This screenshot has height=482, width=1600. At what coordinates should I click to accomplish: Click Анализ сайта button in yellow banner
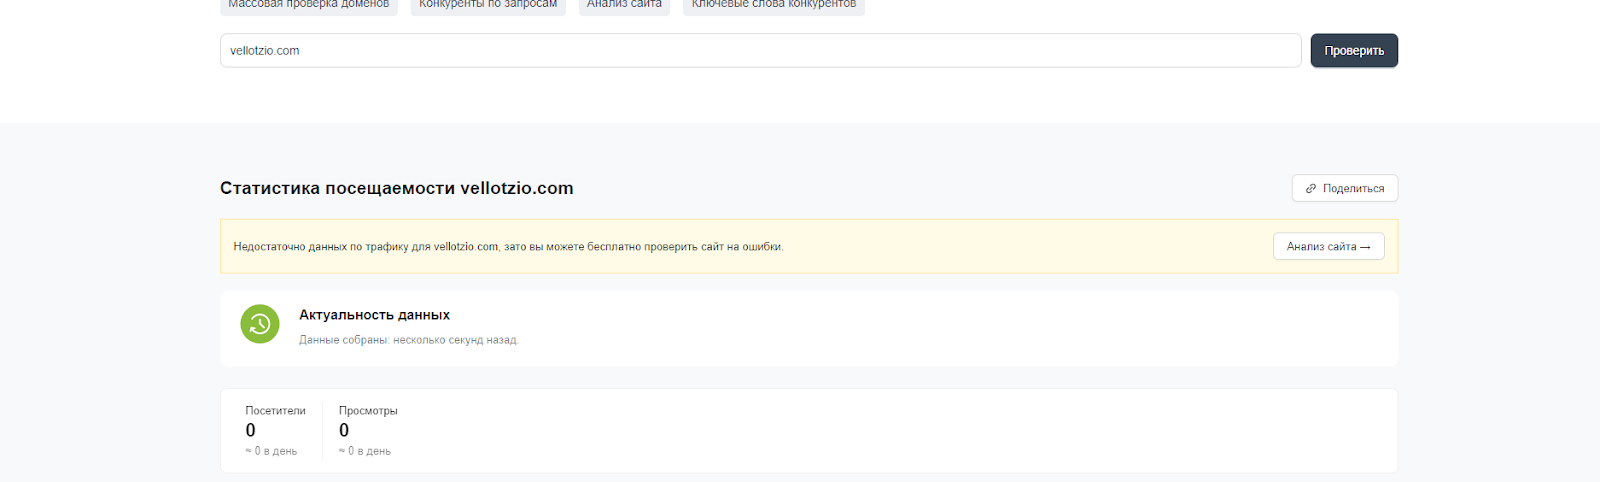[x=1327, y=246]
